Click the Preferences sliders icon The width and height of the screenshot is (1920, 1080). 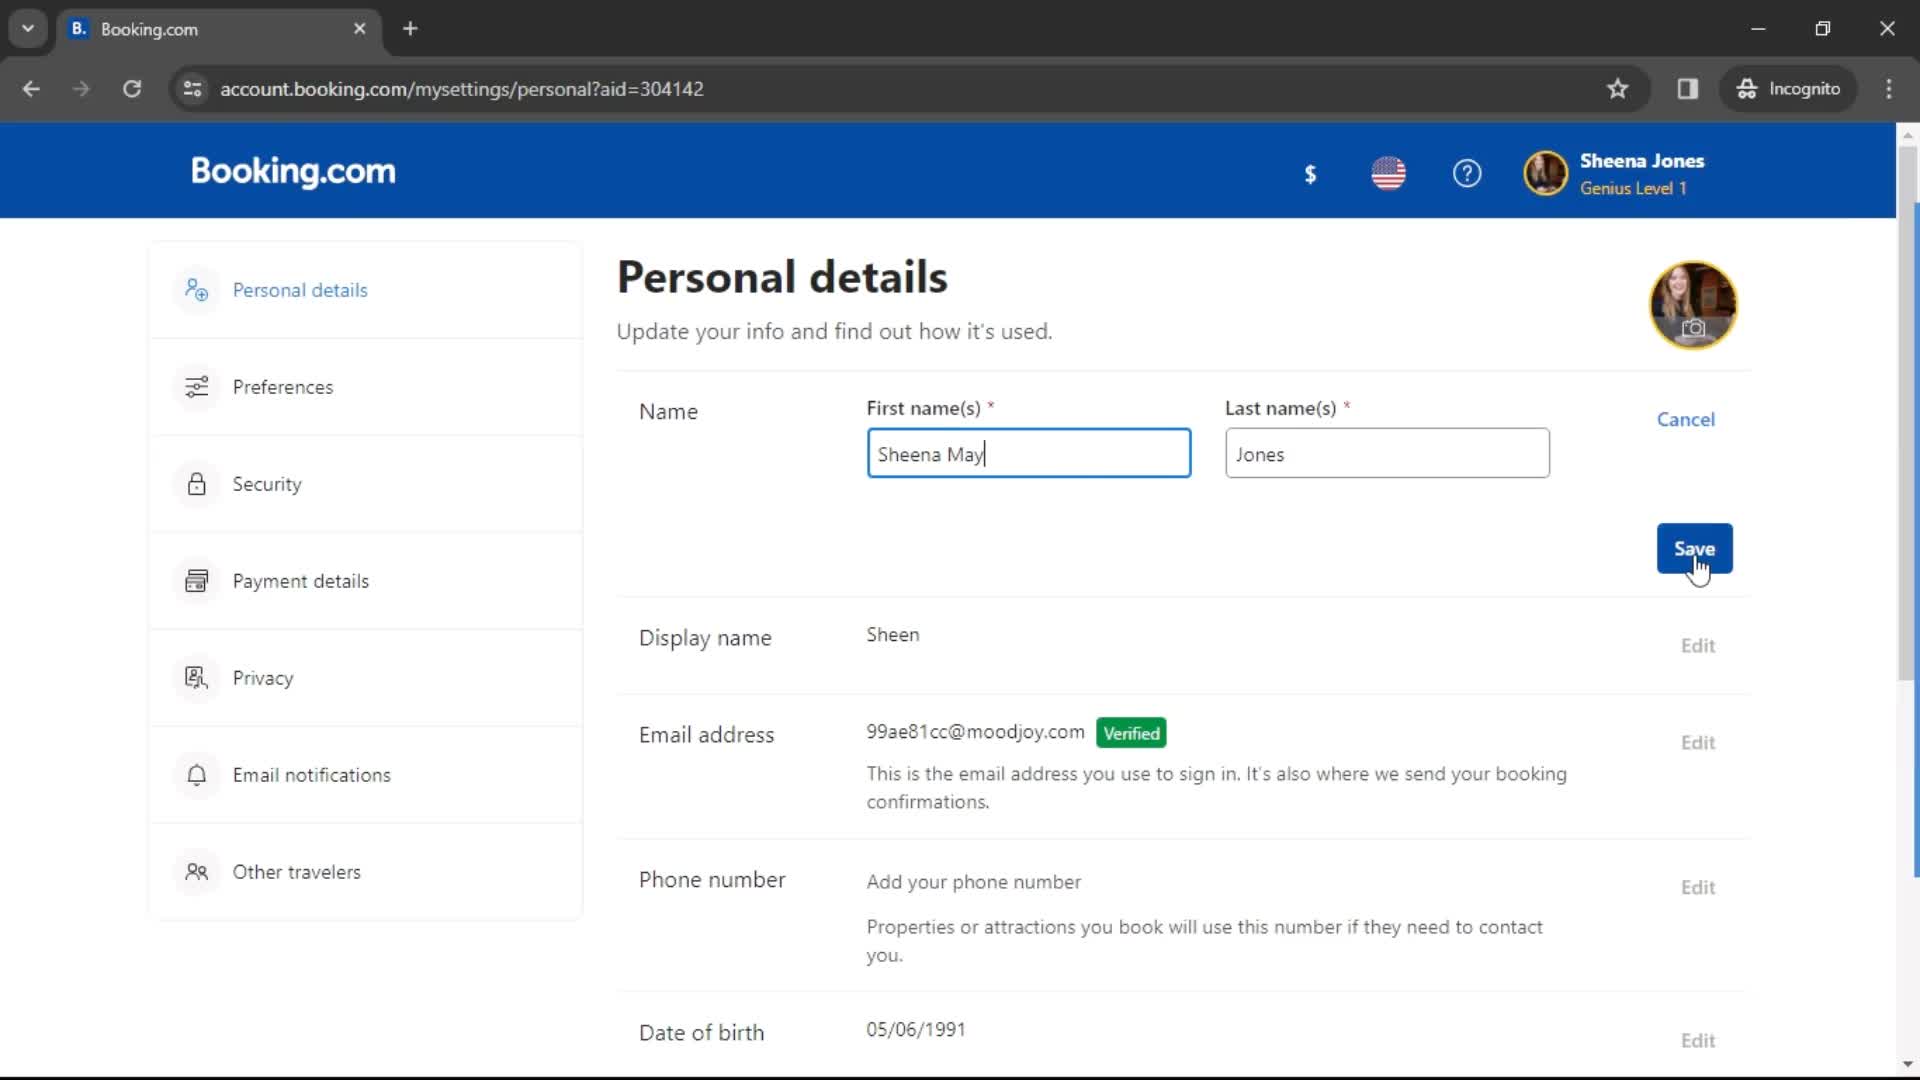[196, 387]
